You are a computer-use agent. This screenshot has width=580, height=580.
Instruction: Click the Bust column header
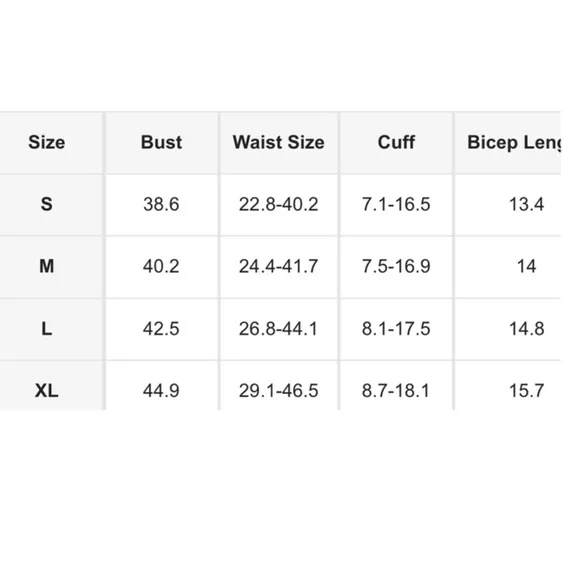161,142
